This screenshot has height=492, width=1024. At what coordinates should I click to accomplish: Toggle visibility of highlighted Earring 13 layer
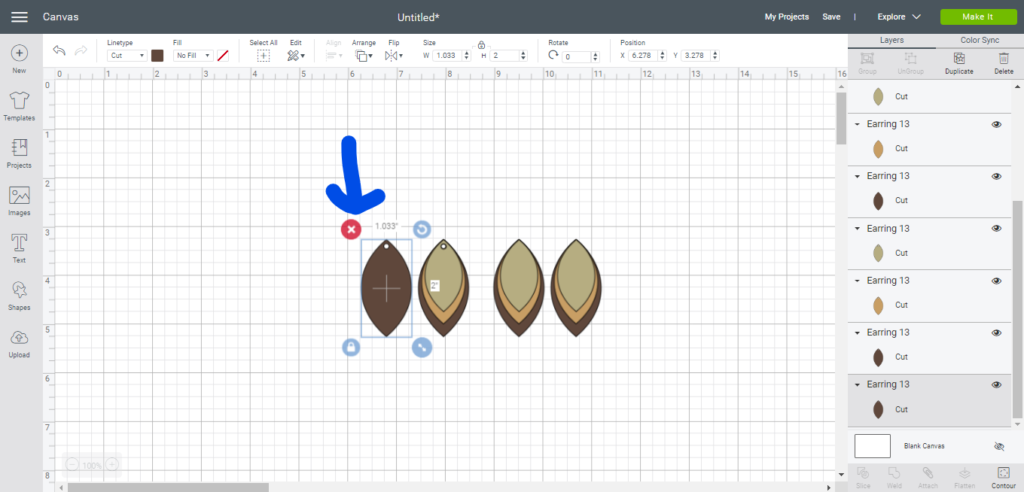997,385
